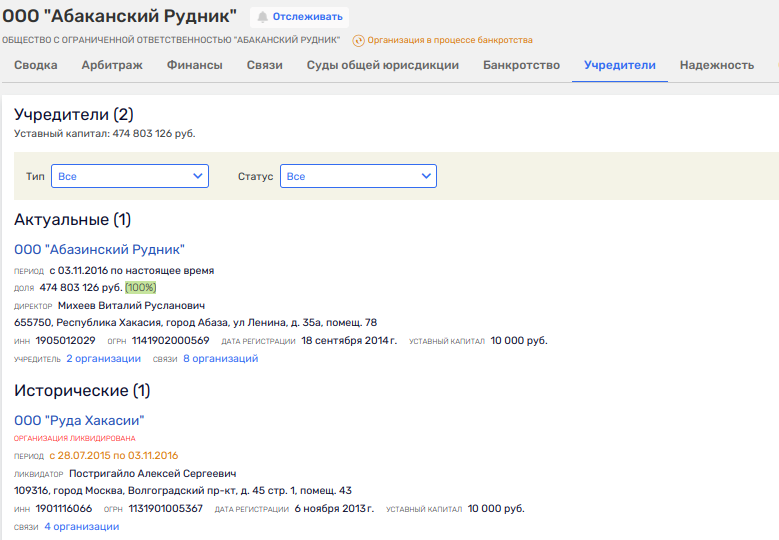The image size is (779, 540).
Task: Click the INN value 1901116066
Action: coord(64,509)
